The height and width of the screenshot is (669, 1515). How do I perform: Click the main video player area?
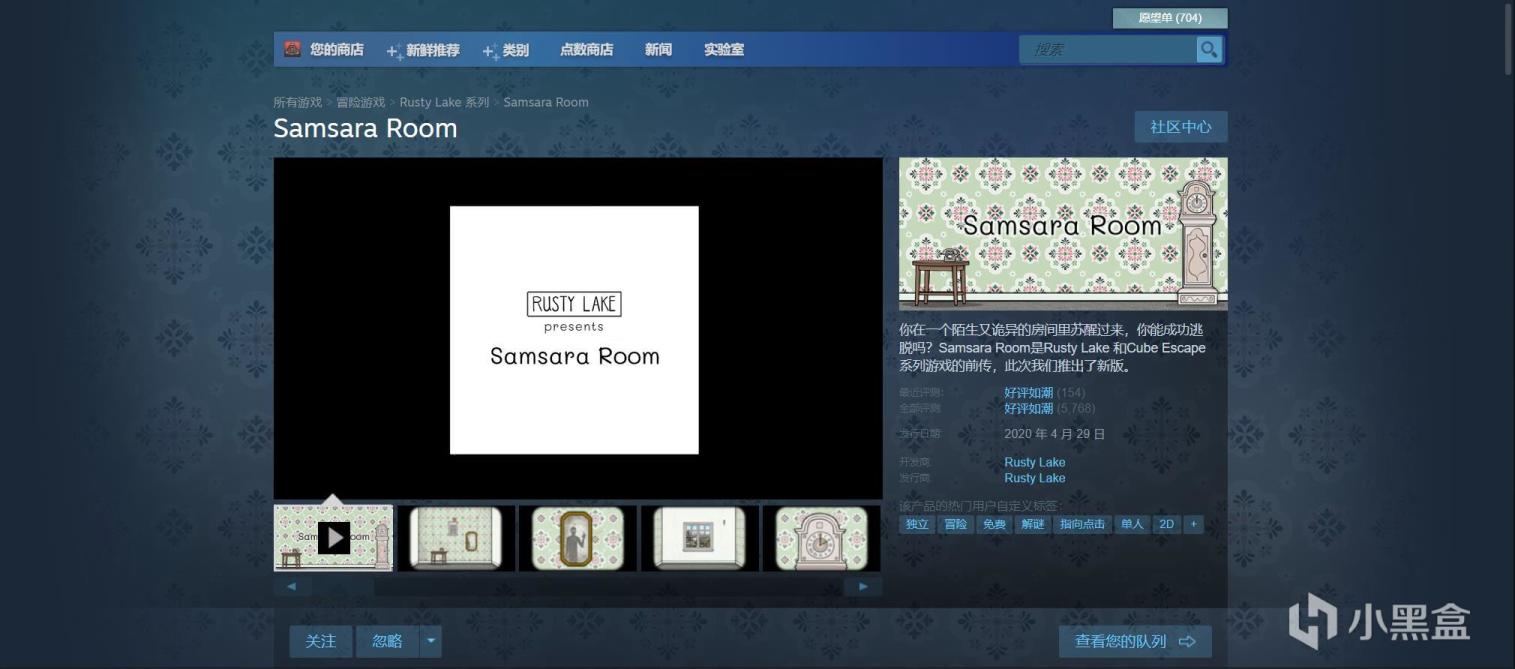pyautogui.click(x=578, y=329)
